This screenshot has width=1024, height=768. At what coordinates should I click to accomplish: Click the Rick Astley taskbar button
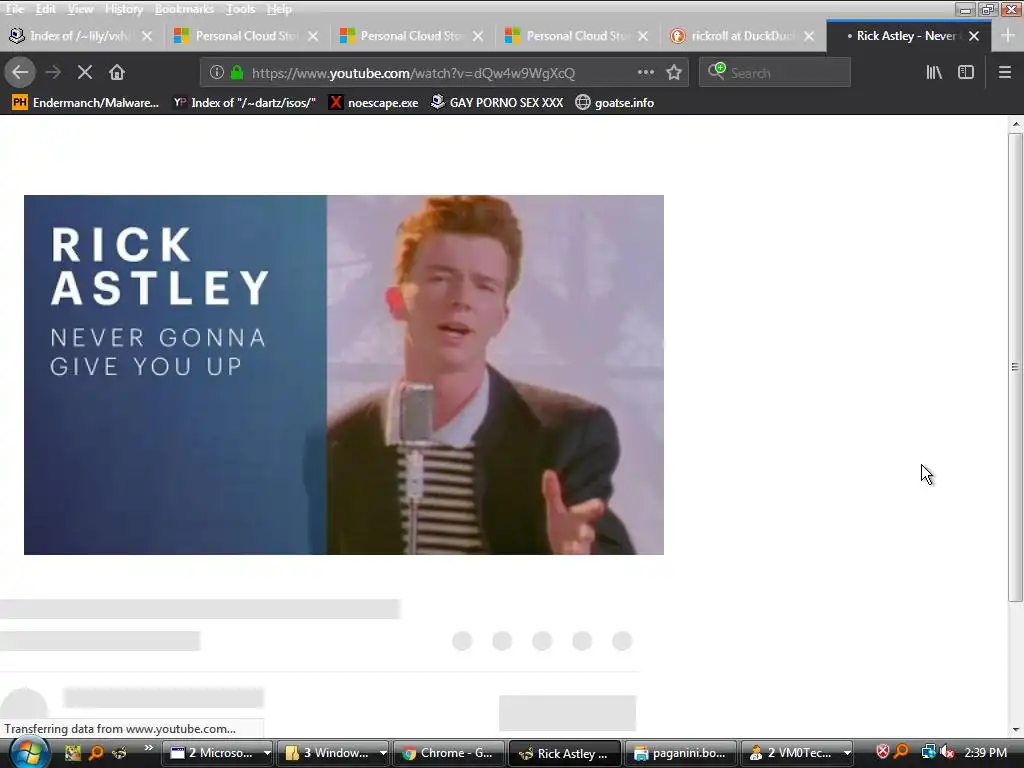(564, 753)
